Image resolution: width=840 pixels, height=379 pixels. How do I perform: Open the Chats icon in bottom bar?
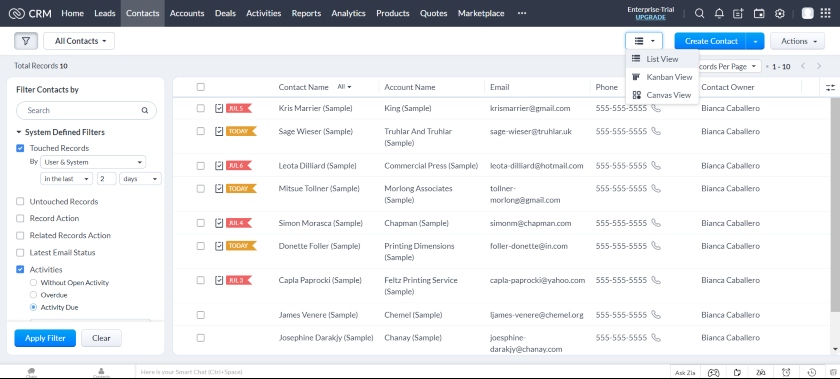pyautogui.click(x=31, y=373)
